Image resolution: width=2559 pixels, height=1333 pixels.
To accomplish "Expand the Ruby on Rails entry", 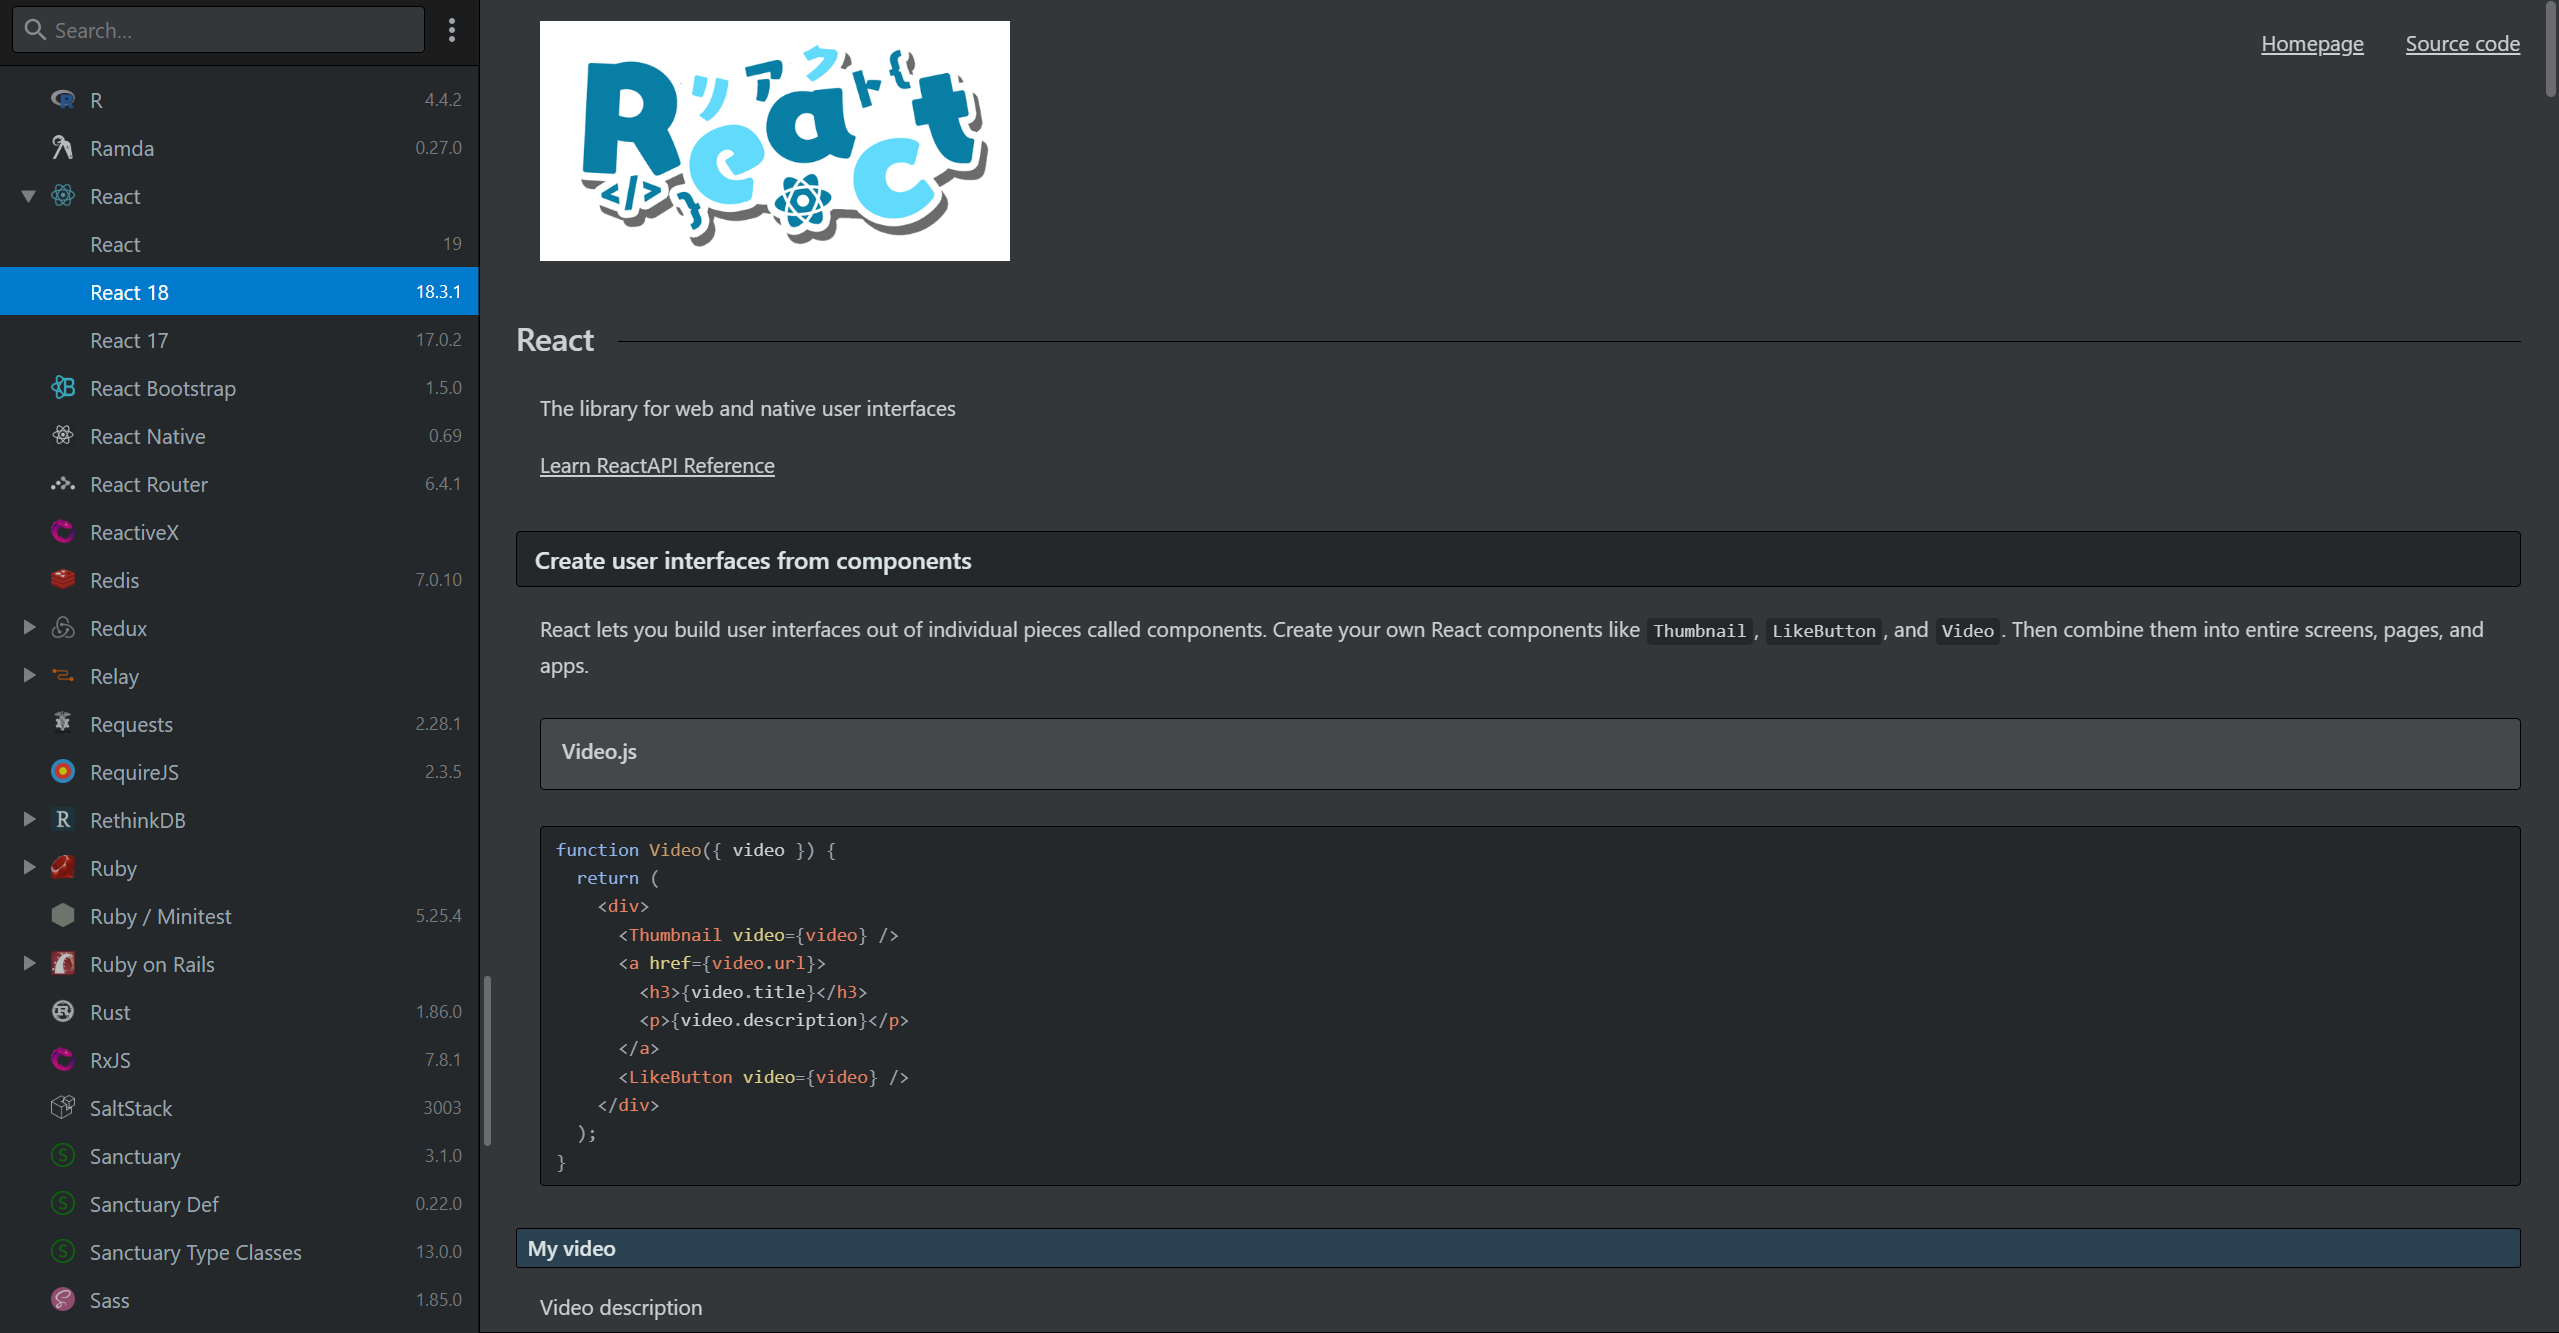I will point(29,964).
